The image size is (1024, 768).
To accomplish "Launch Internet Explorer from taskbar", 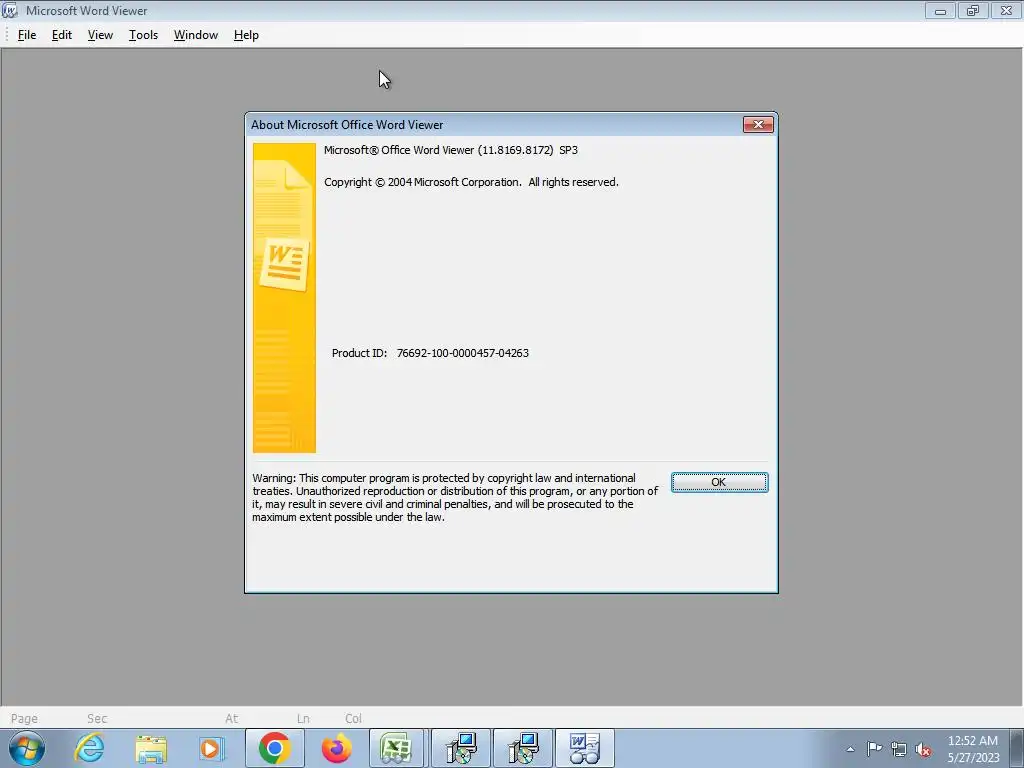I will [x=89, y=748].
